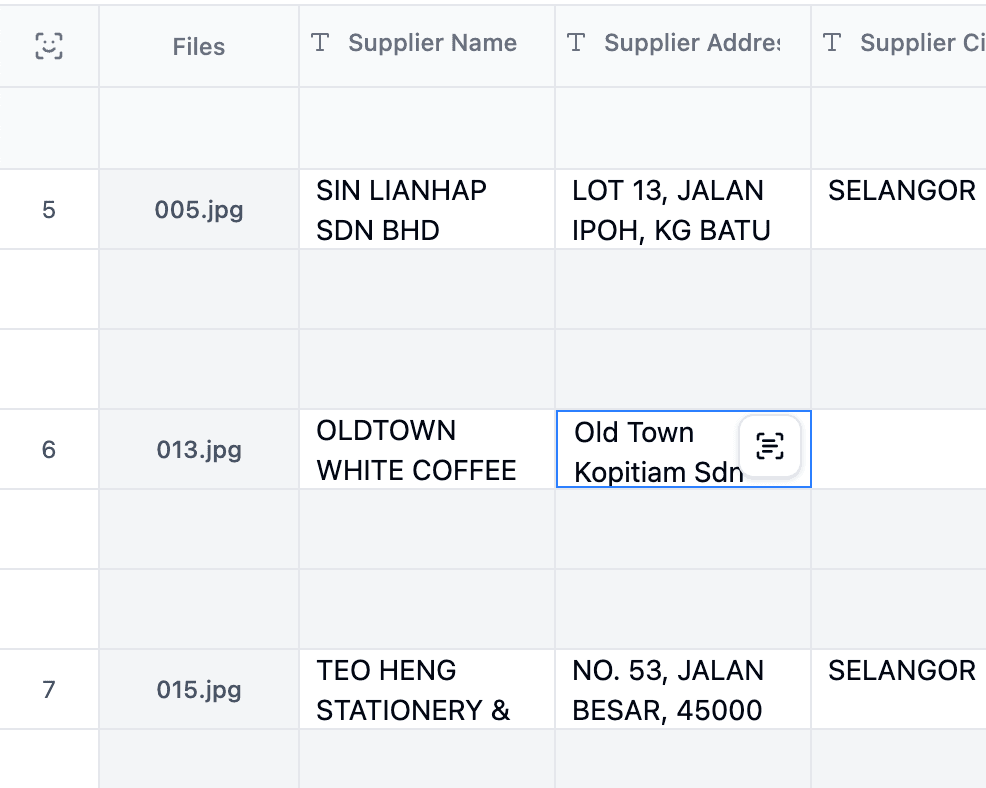Screen dimensions: 986x788
Task: Select the TEO HENG STATIONERY cell
Action: 427,689
